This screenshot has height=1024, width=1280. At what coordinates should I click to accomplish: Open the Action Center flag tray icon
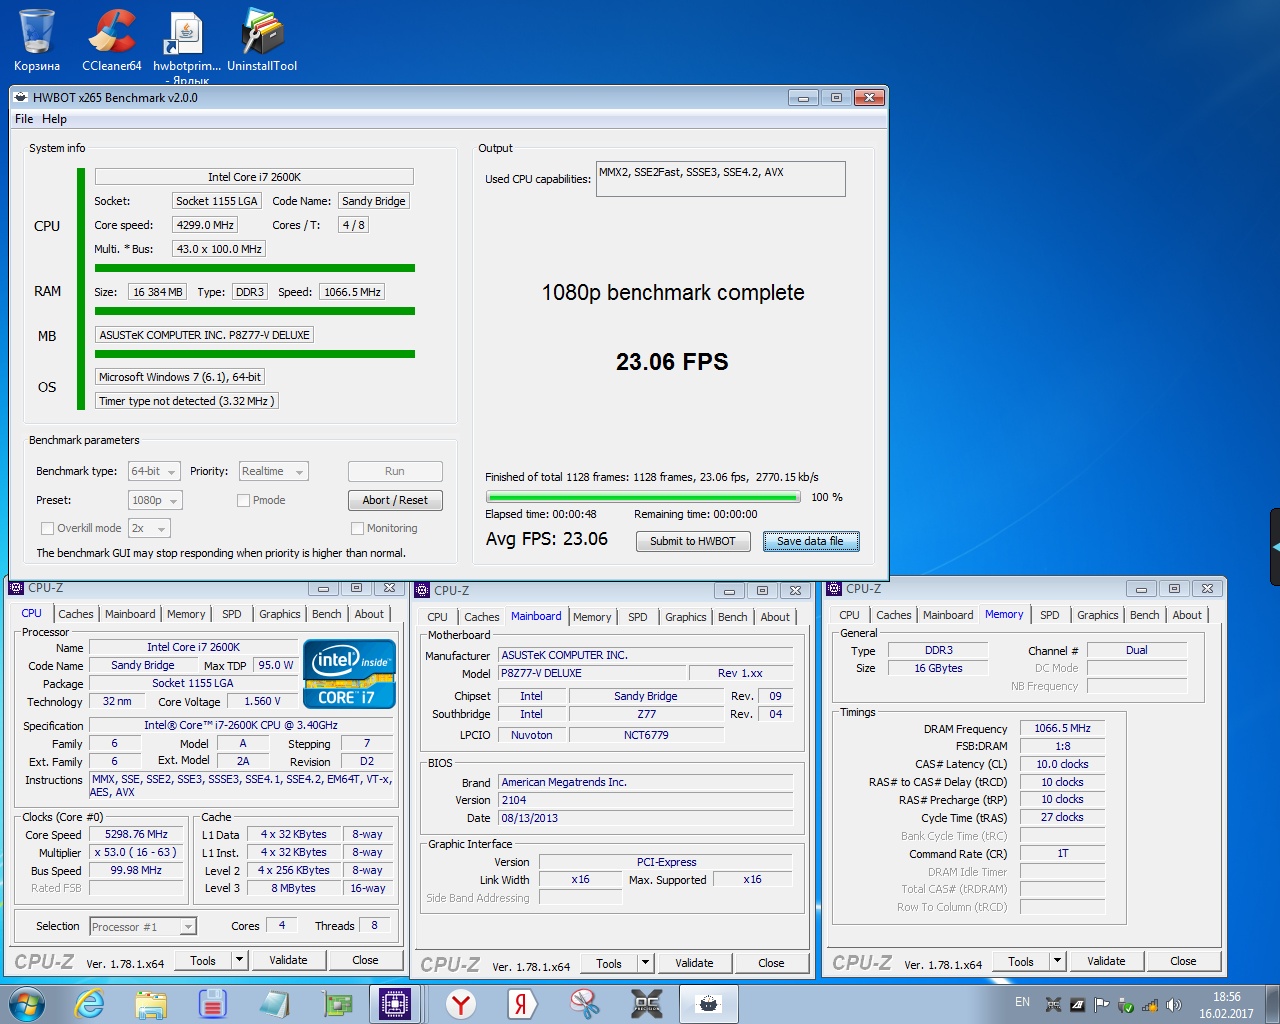click(x=1101, y=1005)
